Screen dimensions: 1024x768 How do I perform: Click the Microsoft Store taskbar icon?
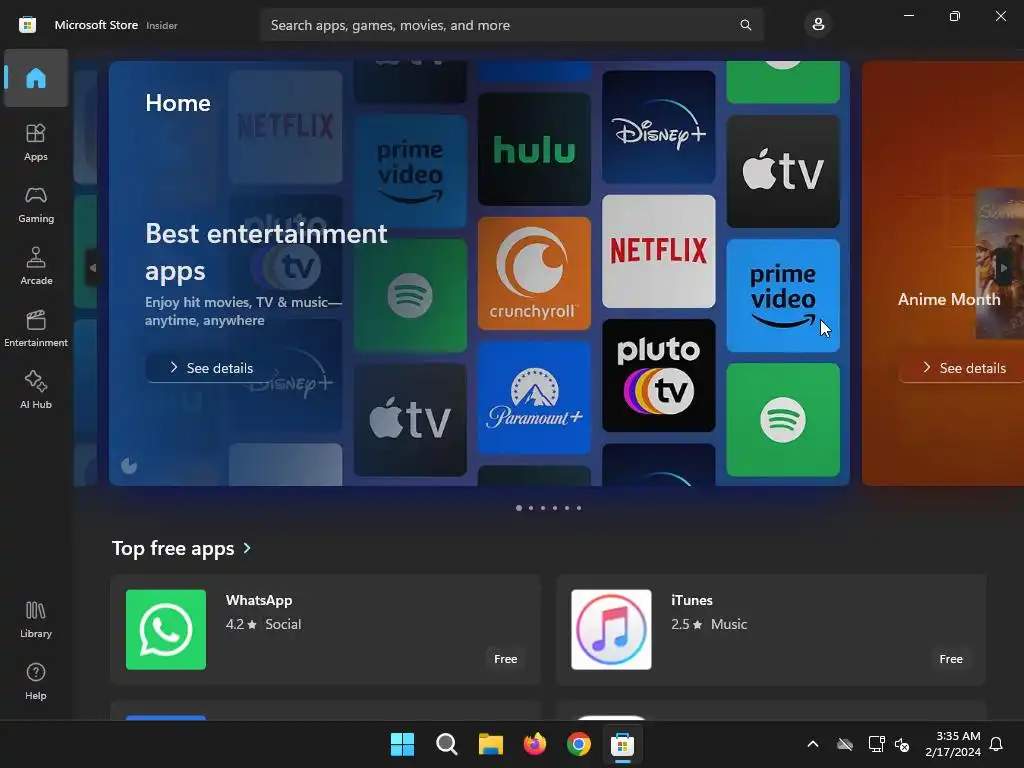pos(622,744)
